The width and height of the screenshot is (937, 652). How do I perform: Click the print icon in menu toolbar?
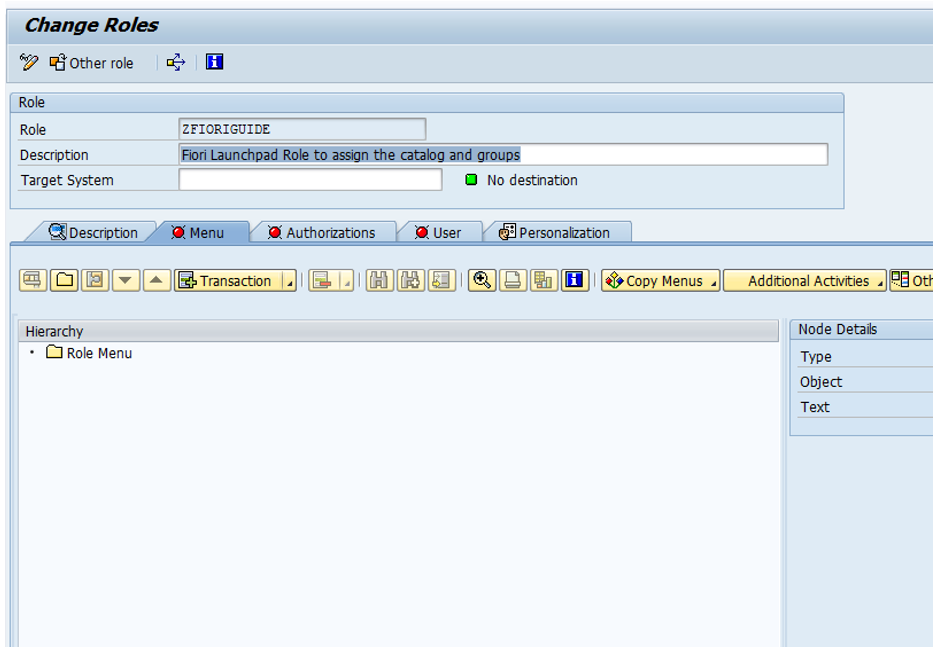tap(513, 281)
